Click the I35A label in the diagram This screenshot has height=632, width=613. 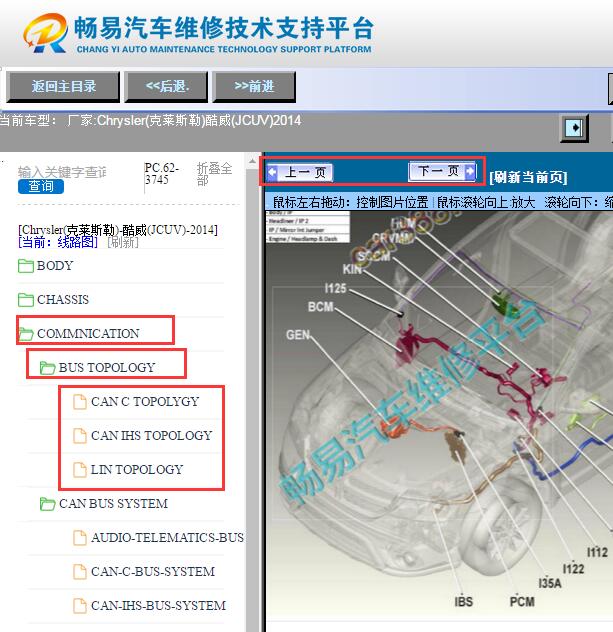[x=550, y=583]
